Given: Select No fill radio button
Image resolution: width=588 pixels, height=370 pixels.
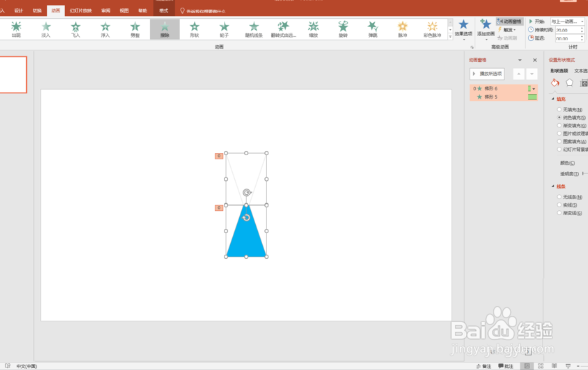Looking at the screenshot, I should (559, 109).
